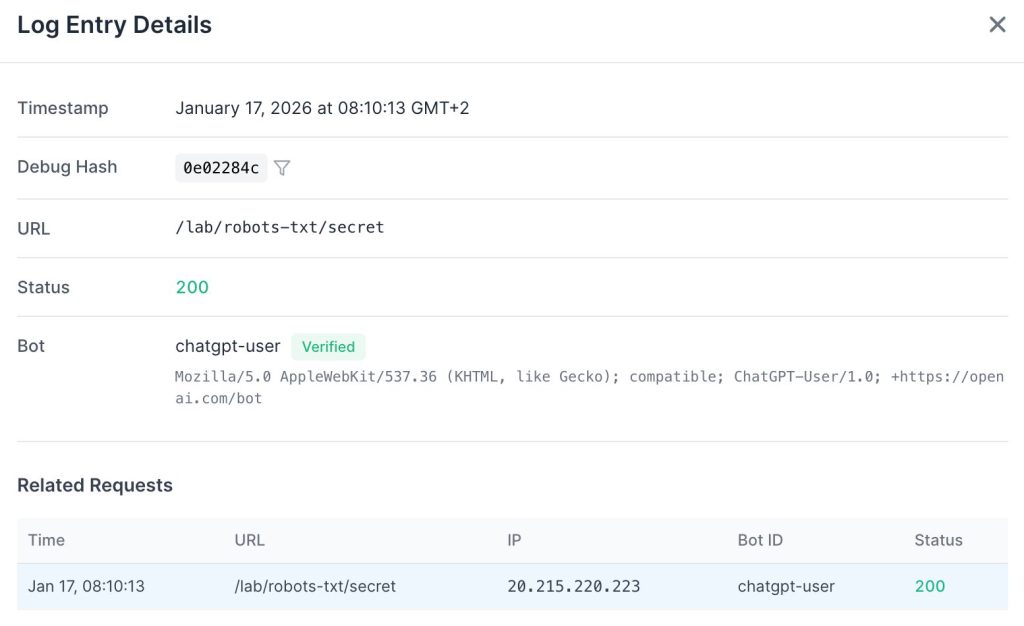Screen dimensions: 1024x626
Task: Click the URL column header in Related Requests
Action: point(249,540)
